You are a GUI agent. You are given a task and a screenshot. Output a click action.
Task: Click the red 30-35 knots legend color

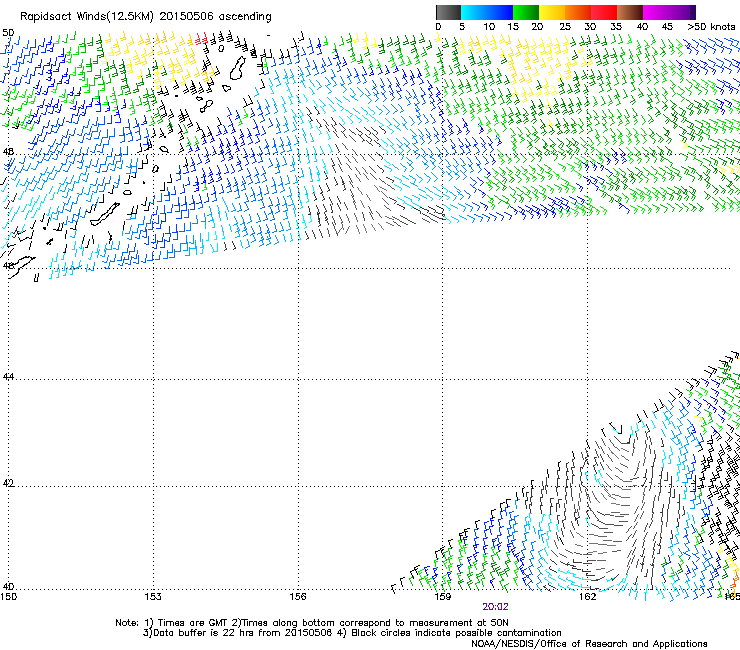click(x=604, y=12)
